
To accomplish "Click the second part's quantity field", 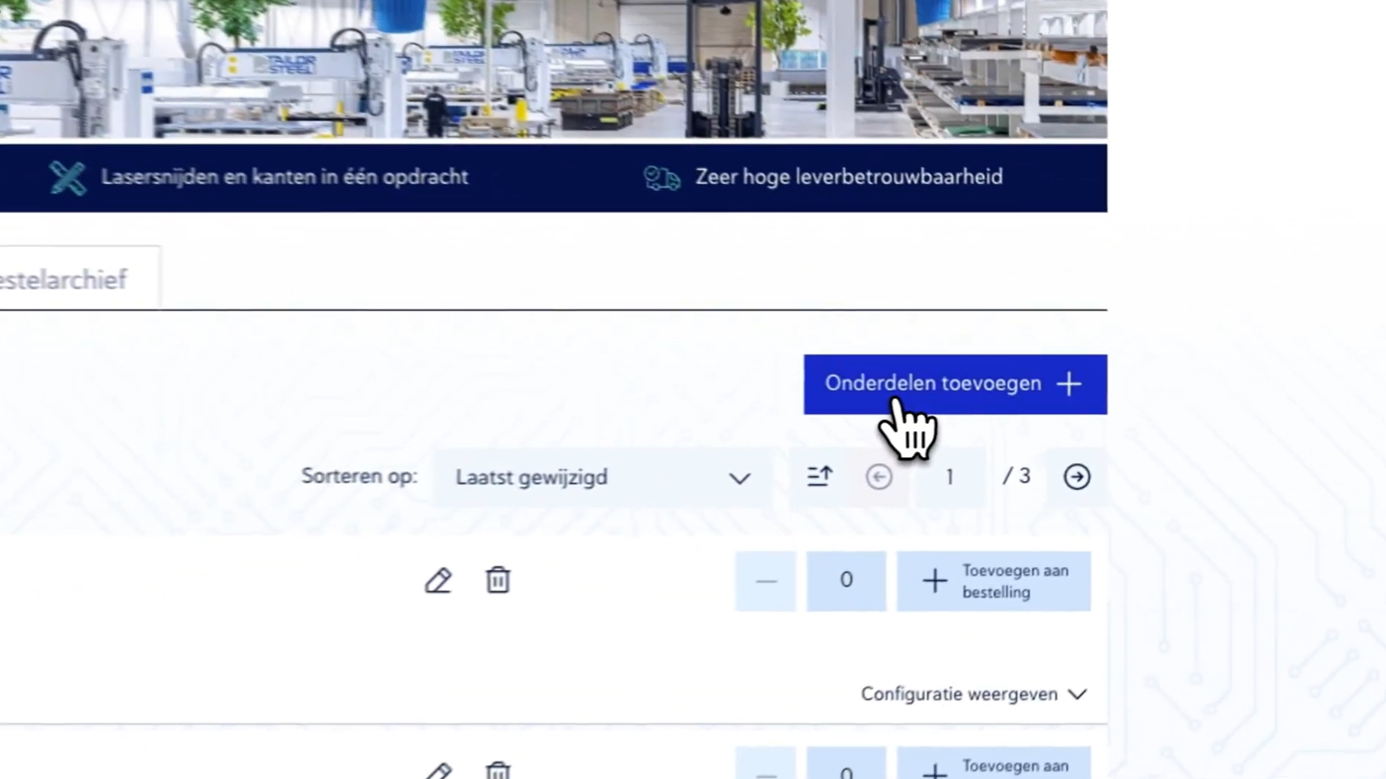I will click(846, 770).
